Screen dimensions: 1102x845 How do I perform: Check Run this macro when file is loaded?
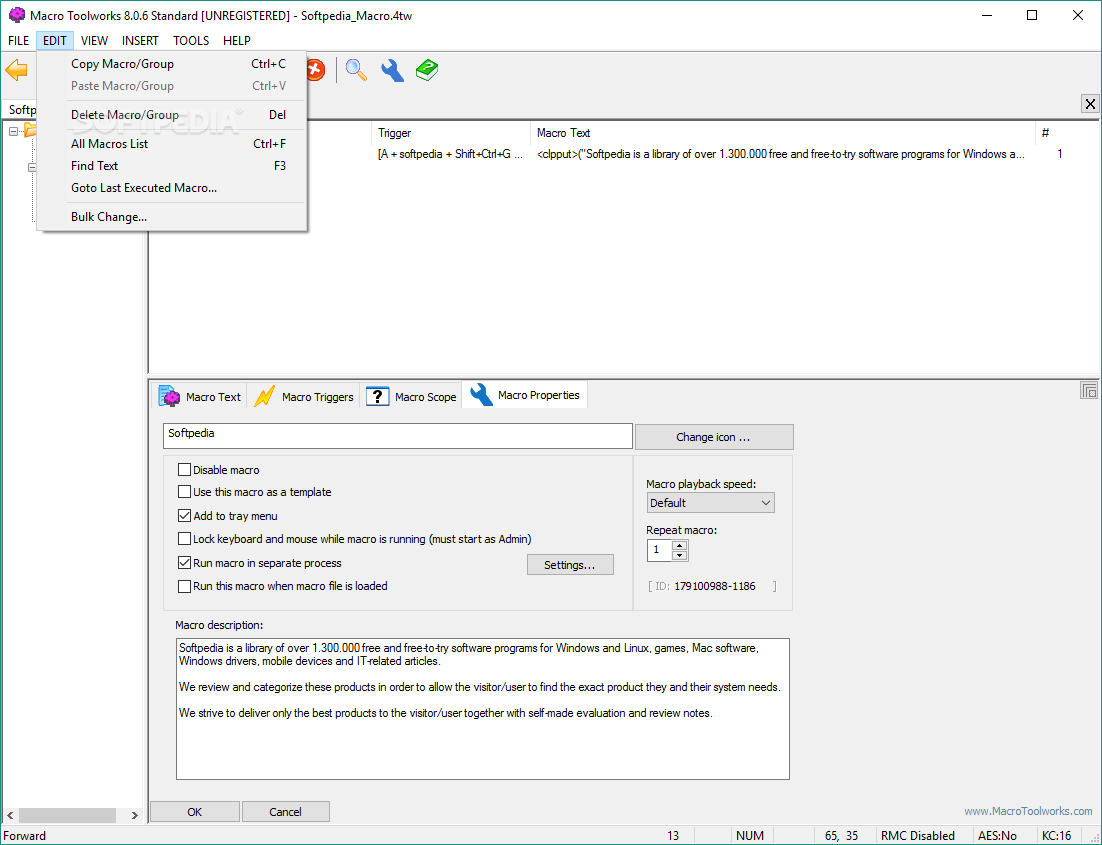(184, 586)
